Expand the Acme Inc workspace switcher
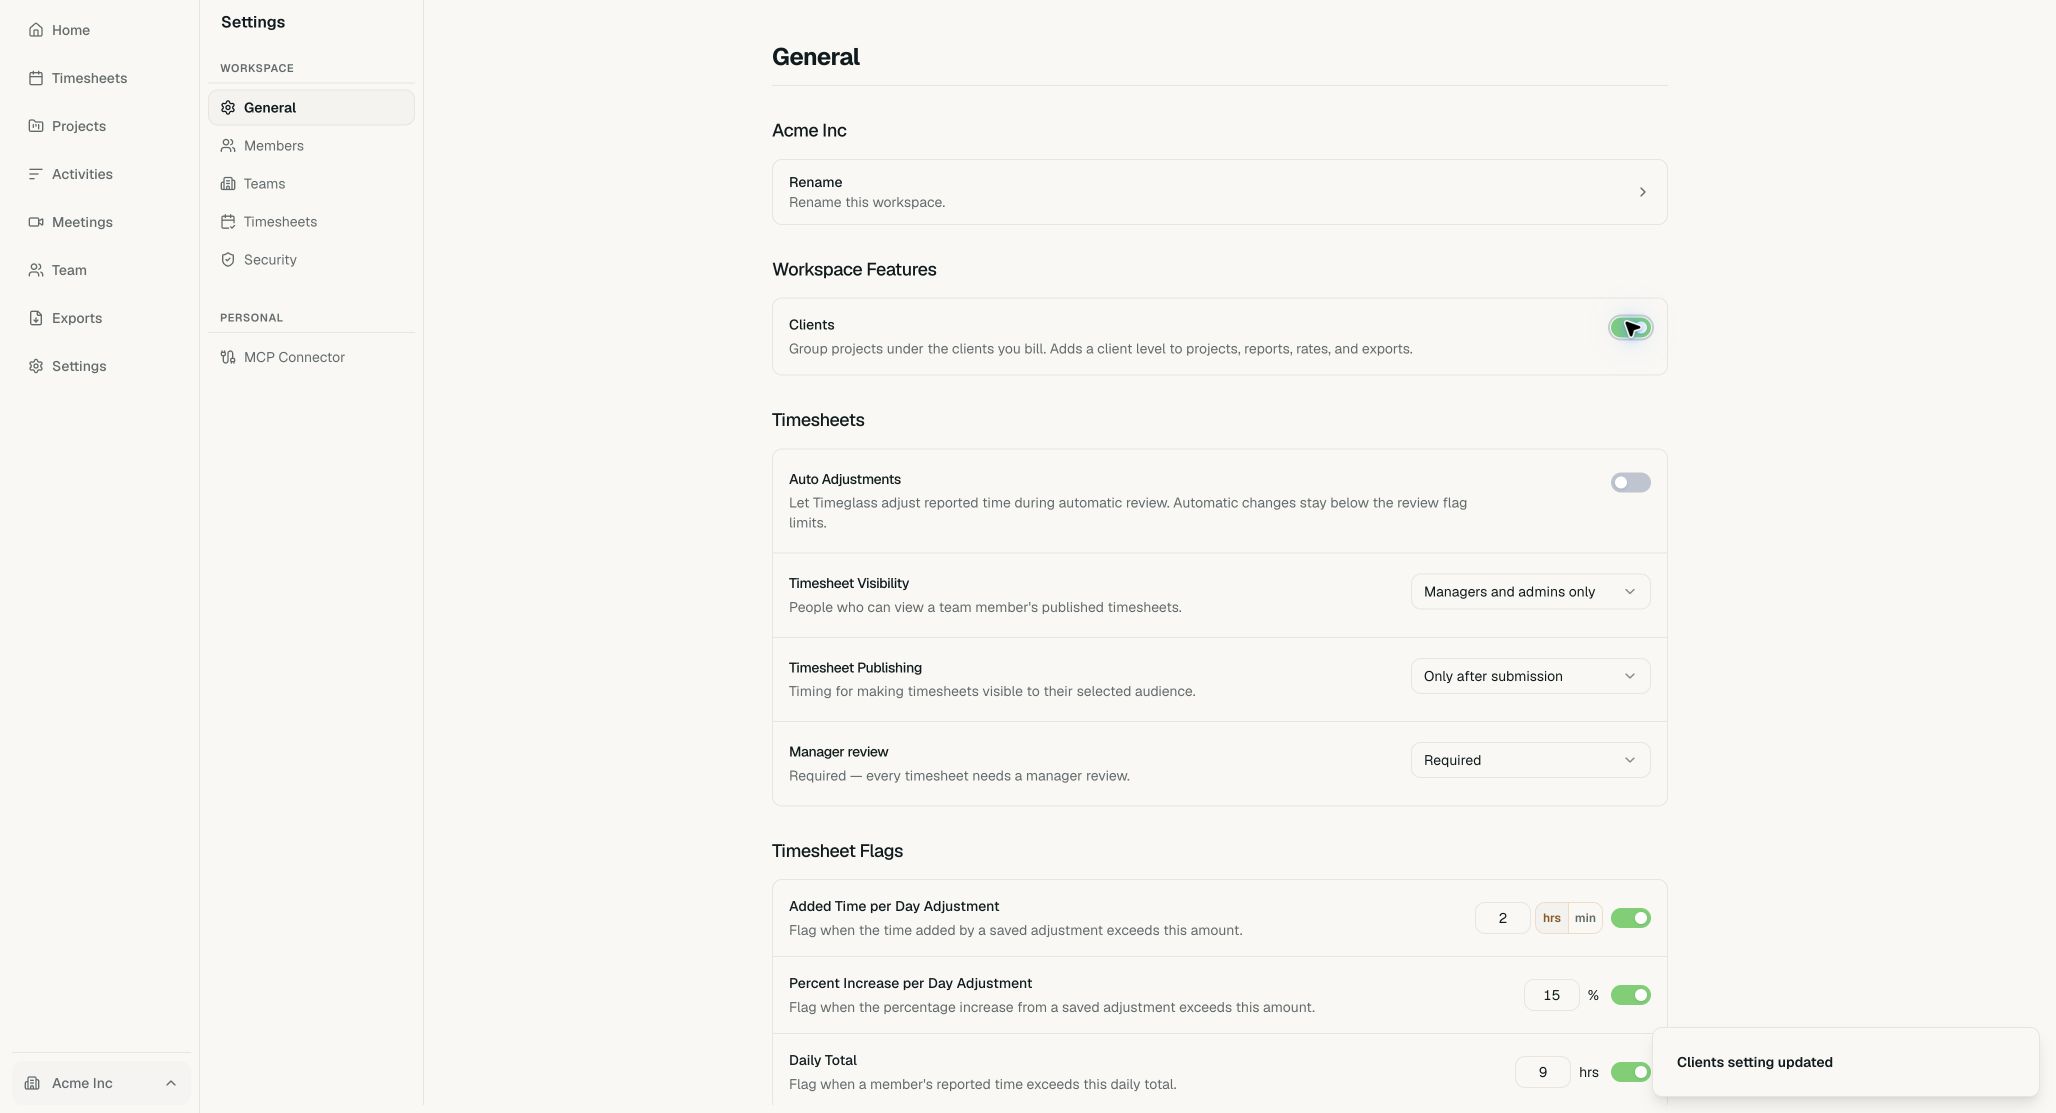This screenshot has width=2056, height=1113. (101, 1083)
